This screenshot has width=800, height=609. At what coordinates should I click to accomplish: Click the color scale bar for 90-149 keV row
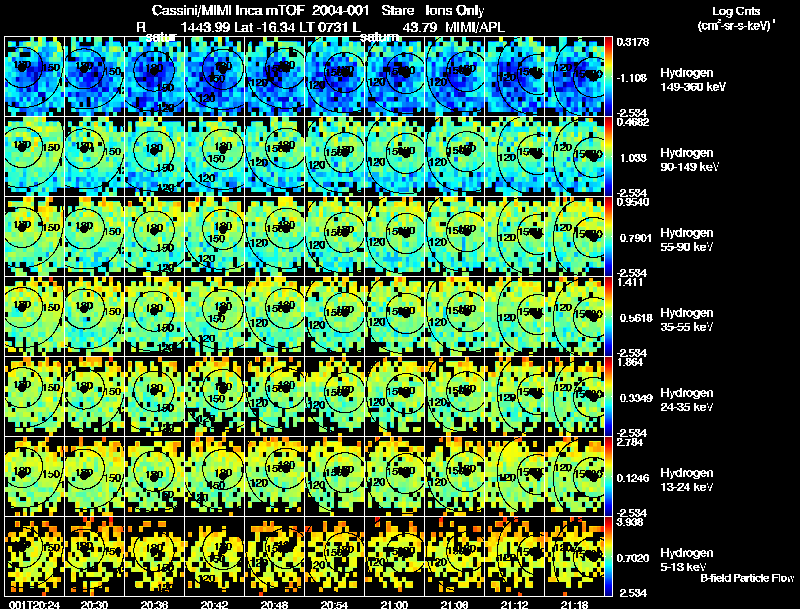tap(608, 157)
